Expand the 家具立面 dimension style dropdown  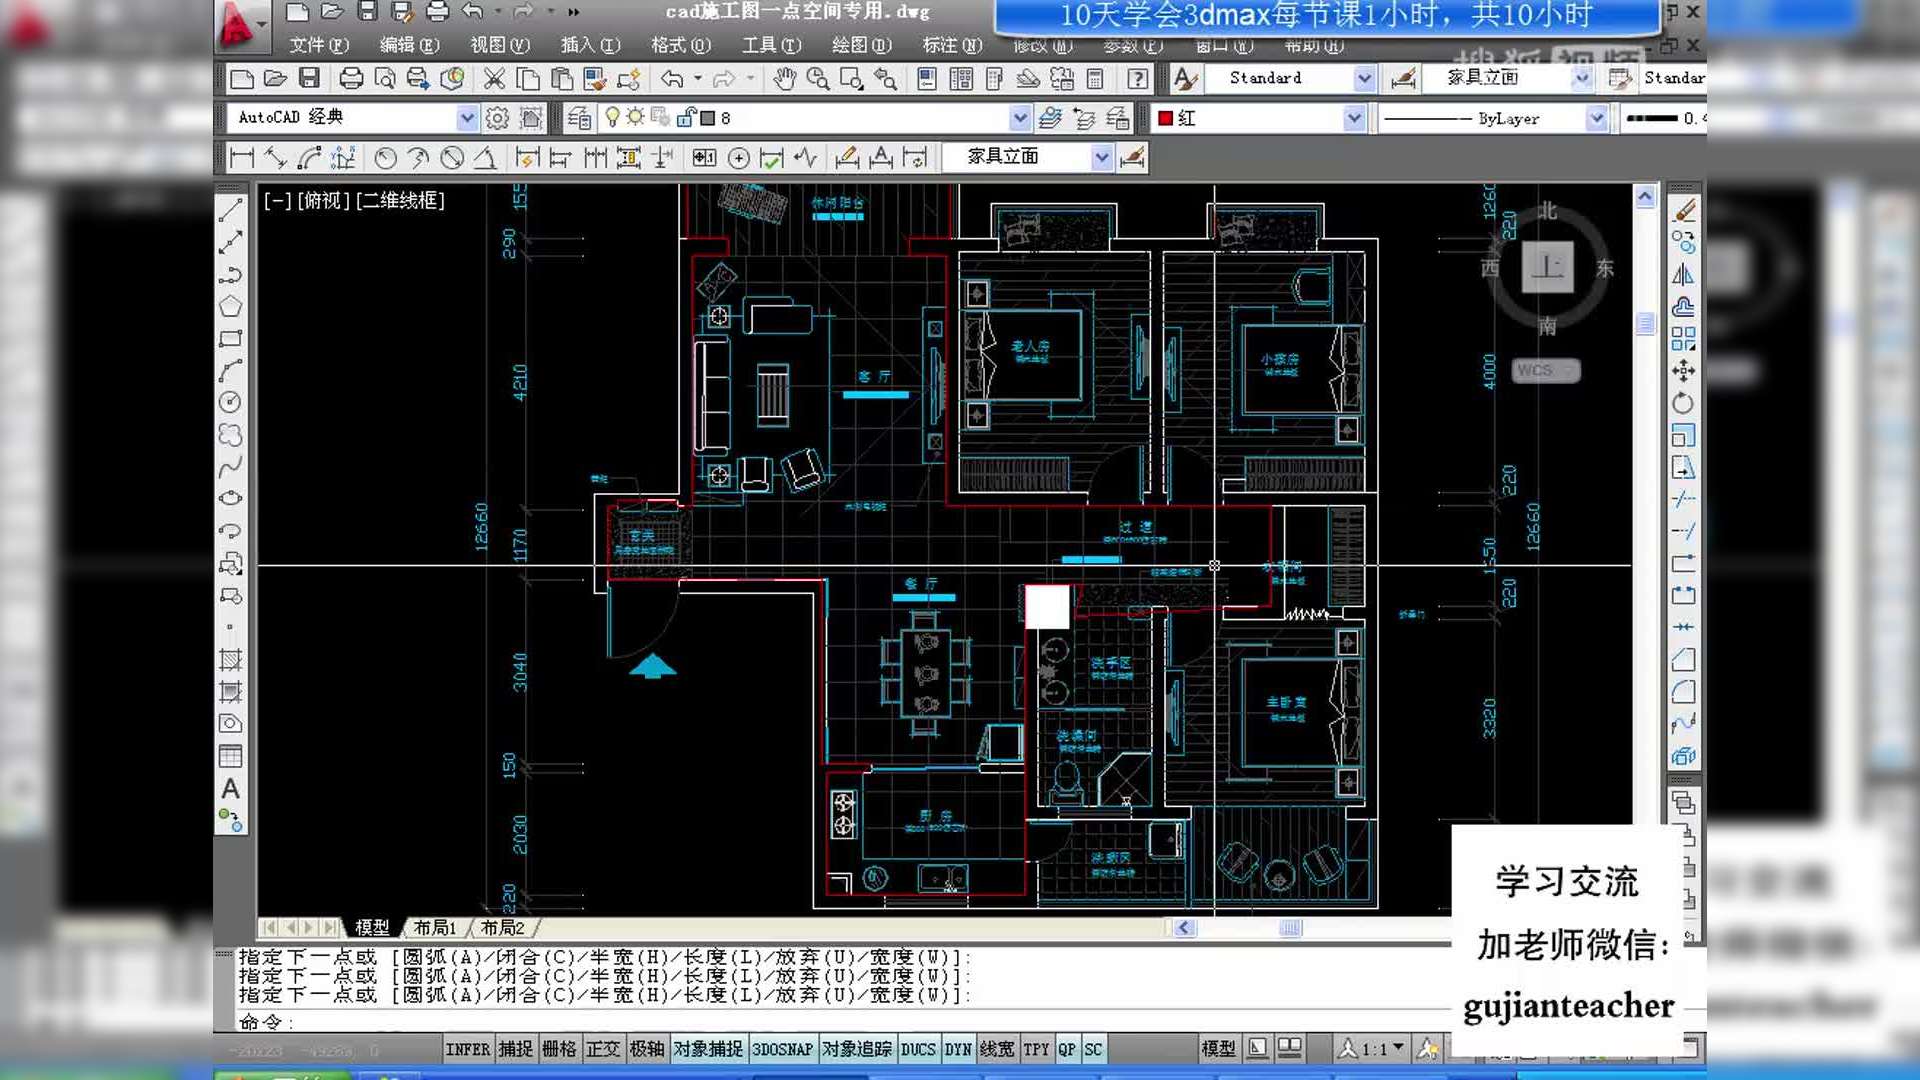(1102, 157)
